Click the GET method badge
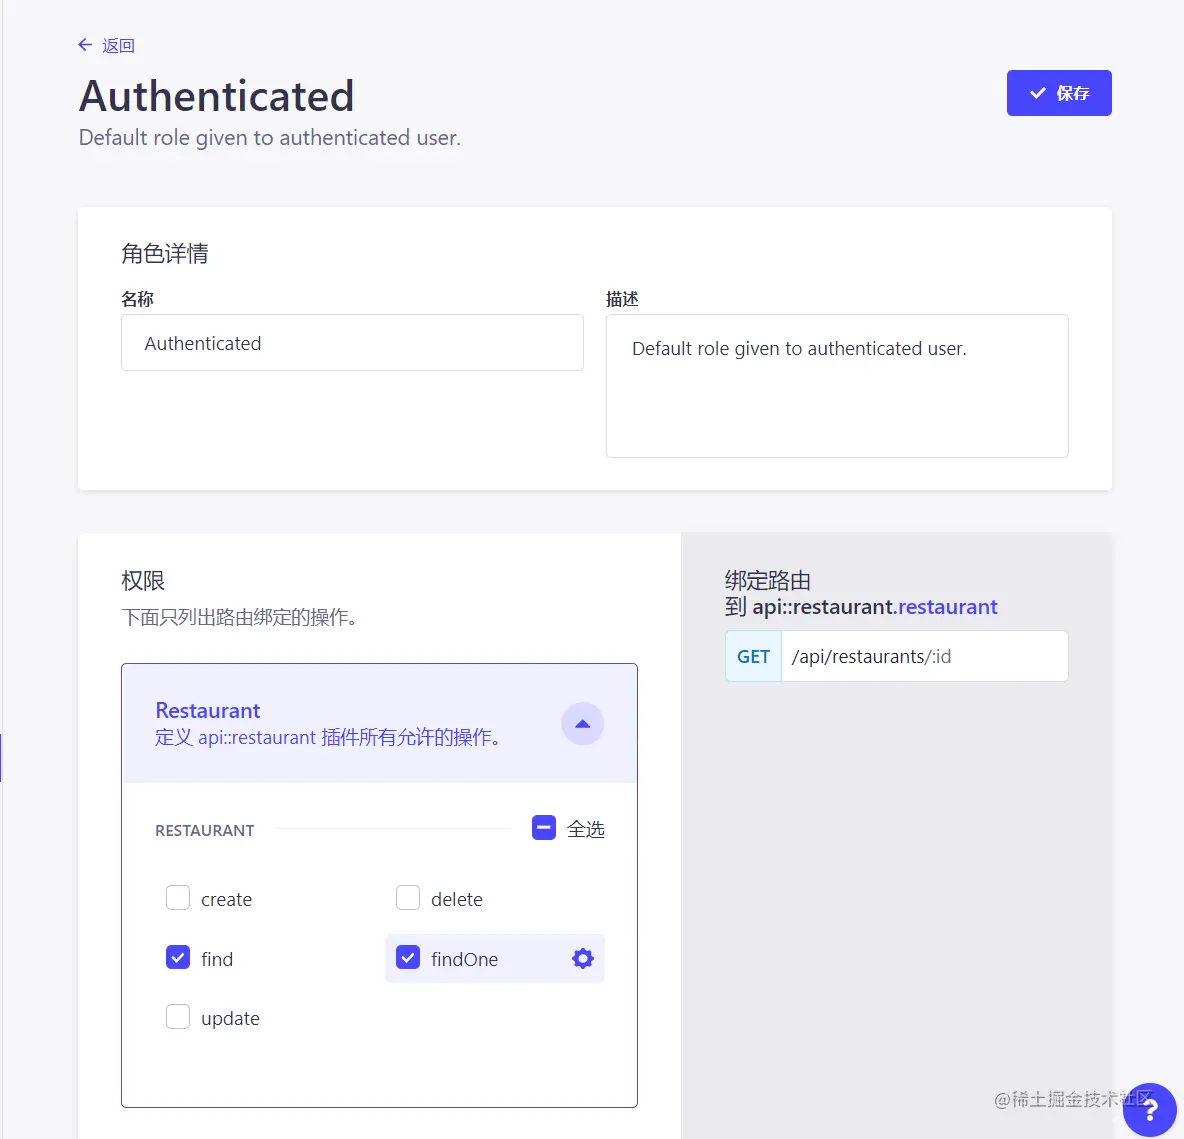 coord(752,656)
